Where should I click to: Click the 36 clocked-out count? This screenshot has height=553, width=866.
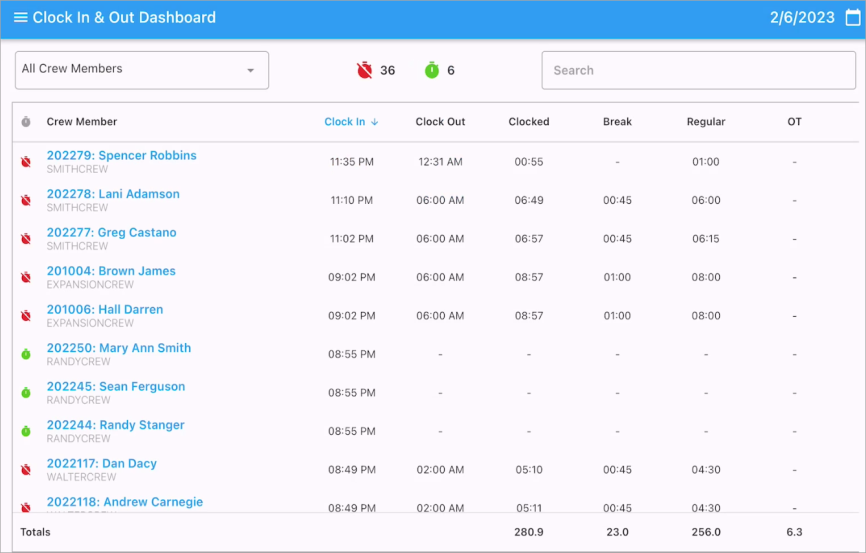coord(388,70)
